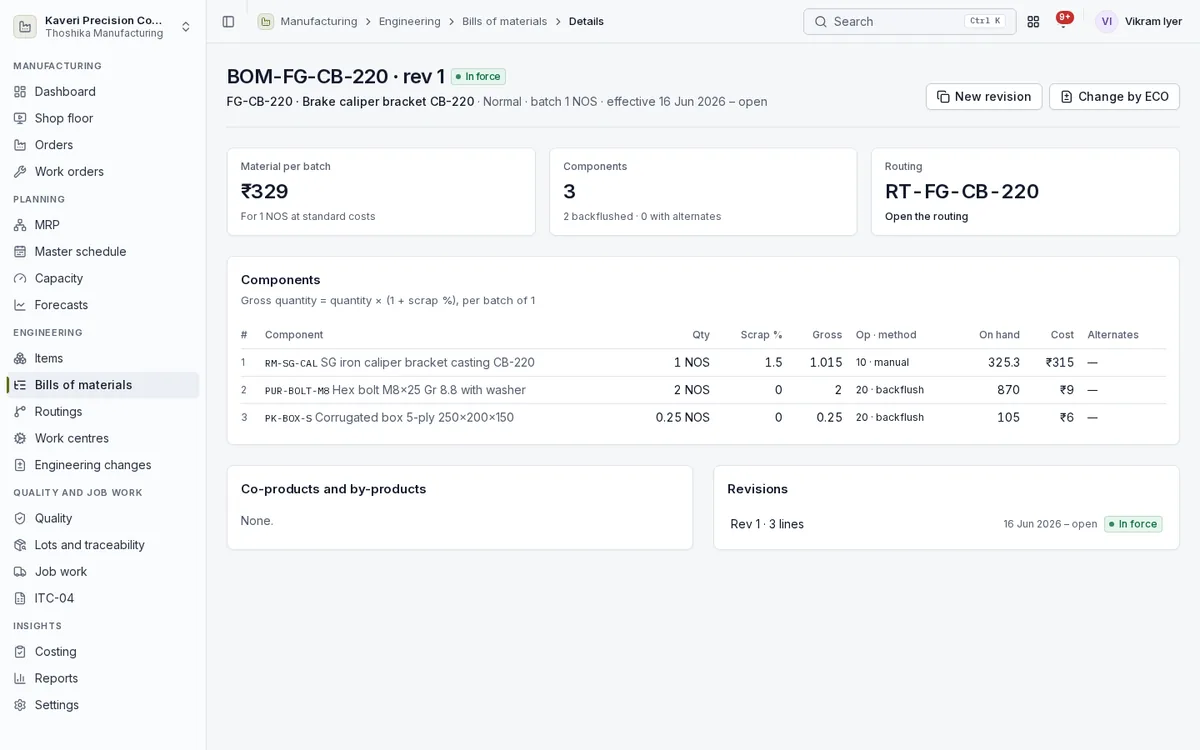This screenshot has width=1200, height=750.
Task: Click the Work centres gear icon
Action: (x=20, y=438)
